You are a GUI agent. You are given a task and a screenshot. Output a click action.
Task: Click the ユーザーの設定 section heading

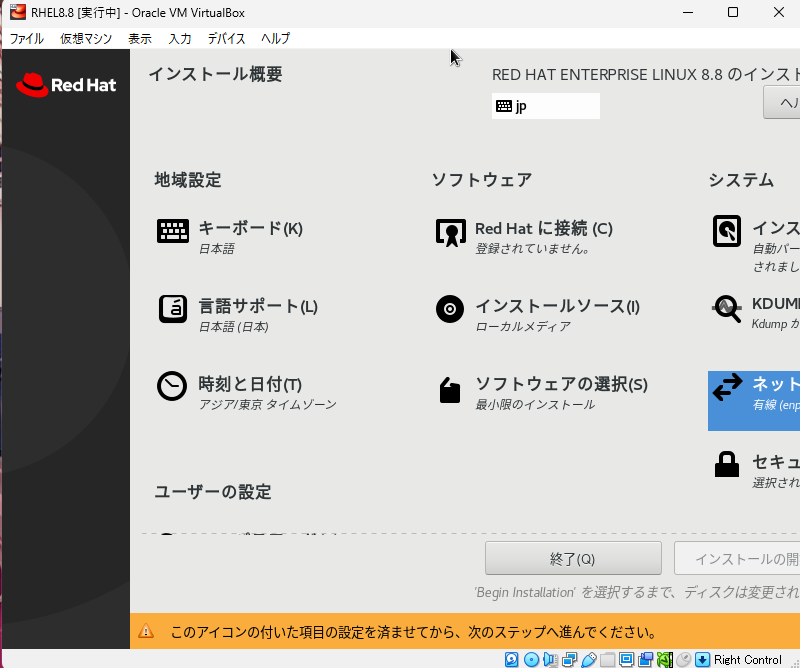click(x=213, y=492)
